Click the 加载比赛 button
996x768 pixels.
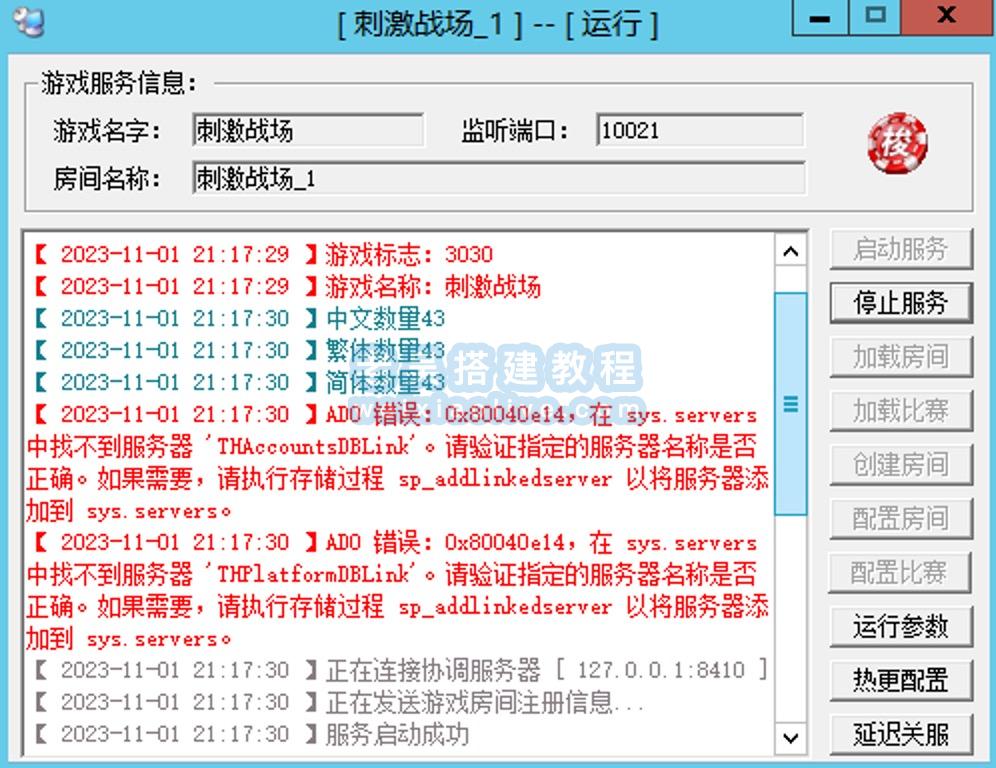pos(900,411)
